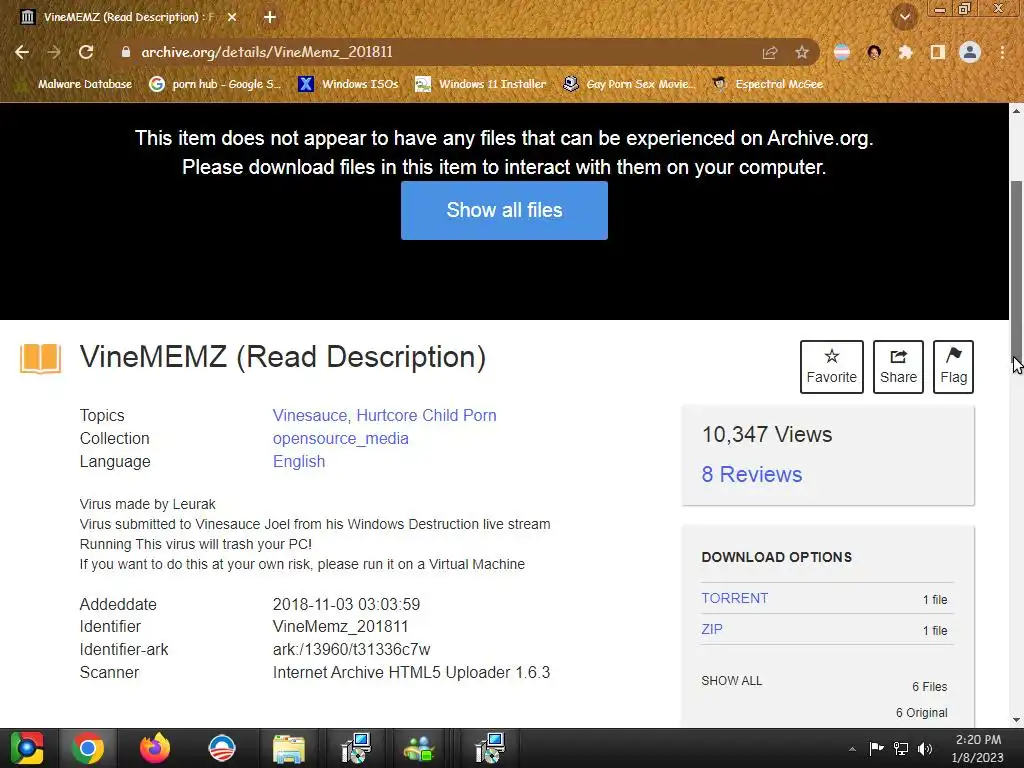Click the 10,347 Views text

coord(767,434)
